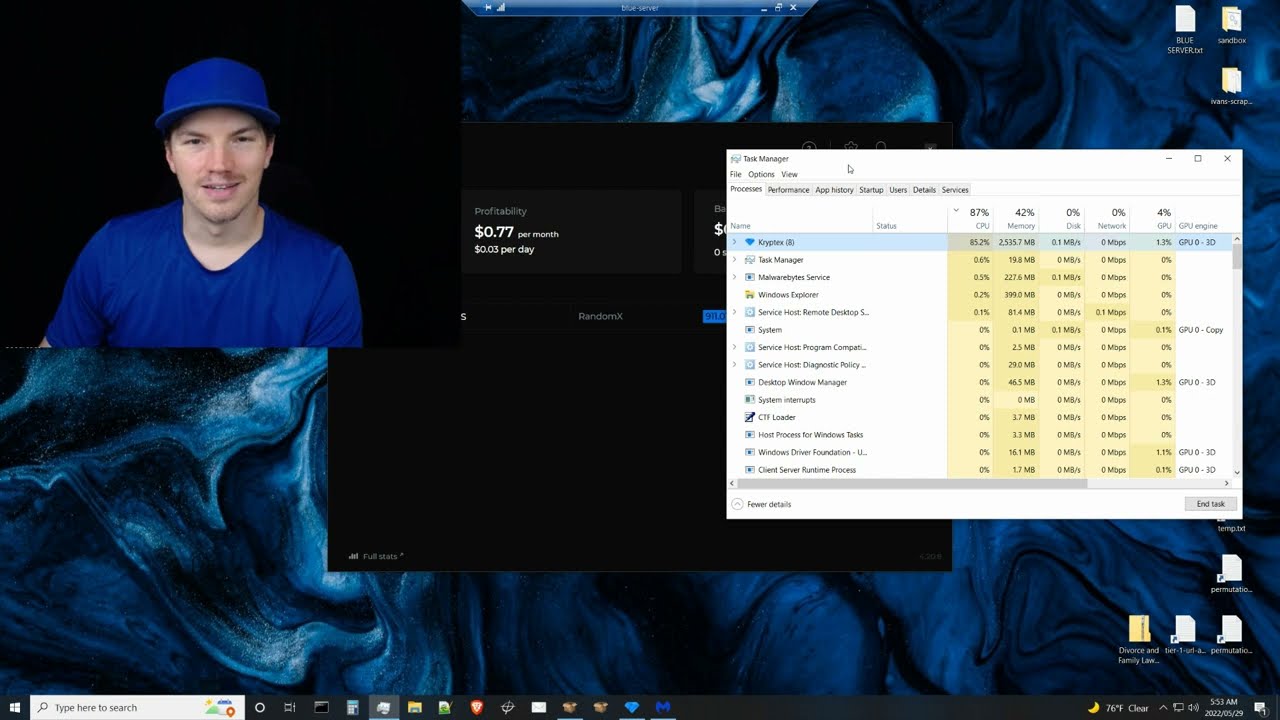This screenshot has height=720, width=1280.
Task: Expand Full stats in Kryptex window
Action: click(x=376, y=556)
